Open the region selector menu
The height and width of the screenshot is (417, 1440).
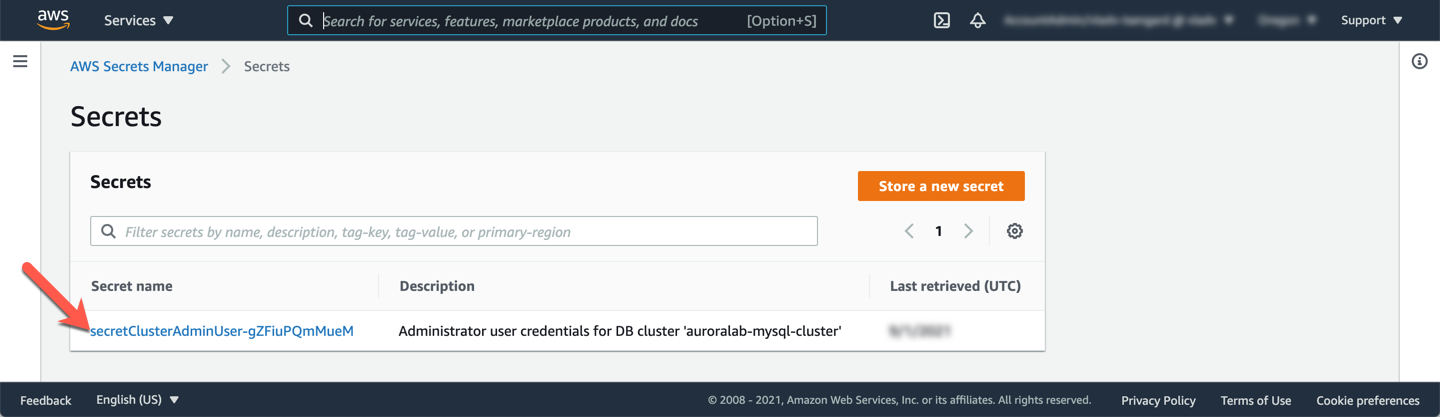tap(1286, 20)
